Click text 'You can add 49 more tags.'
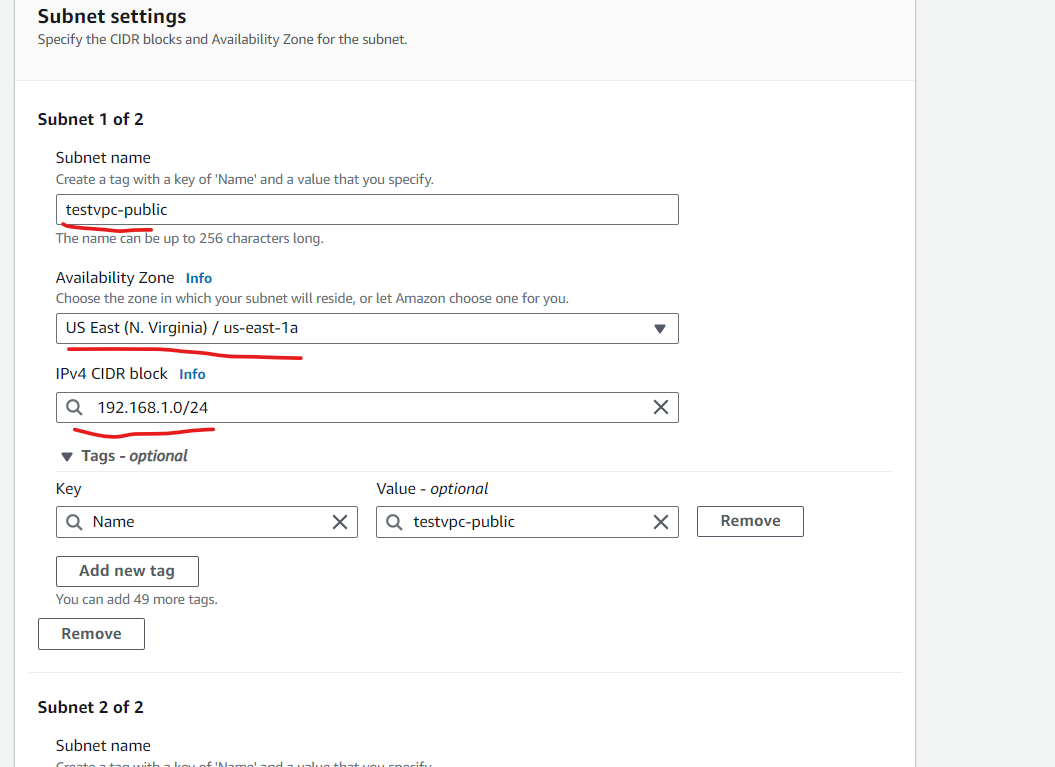Viewport: 1055px width, 767px height. click(x=137, y=599)
